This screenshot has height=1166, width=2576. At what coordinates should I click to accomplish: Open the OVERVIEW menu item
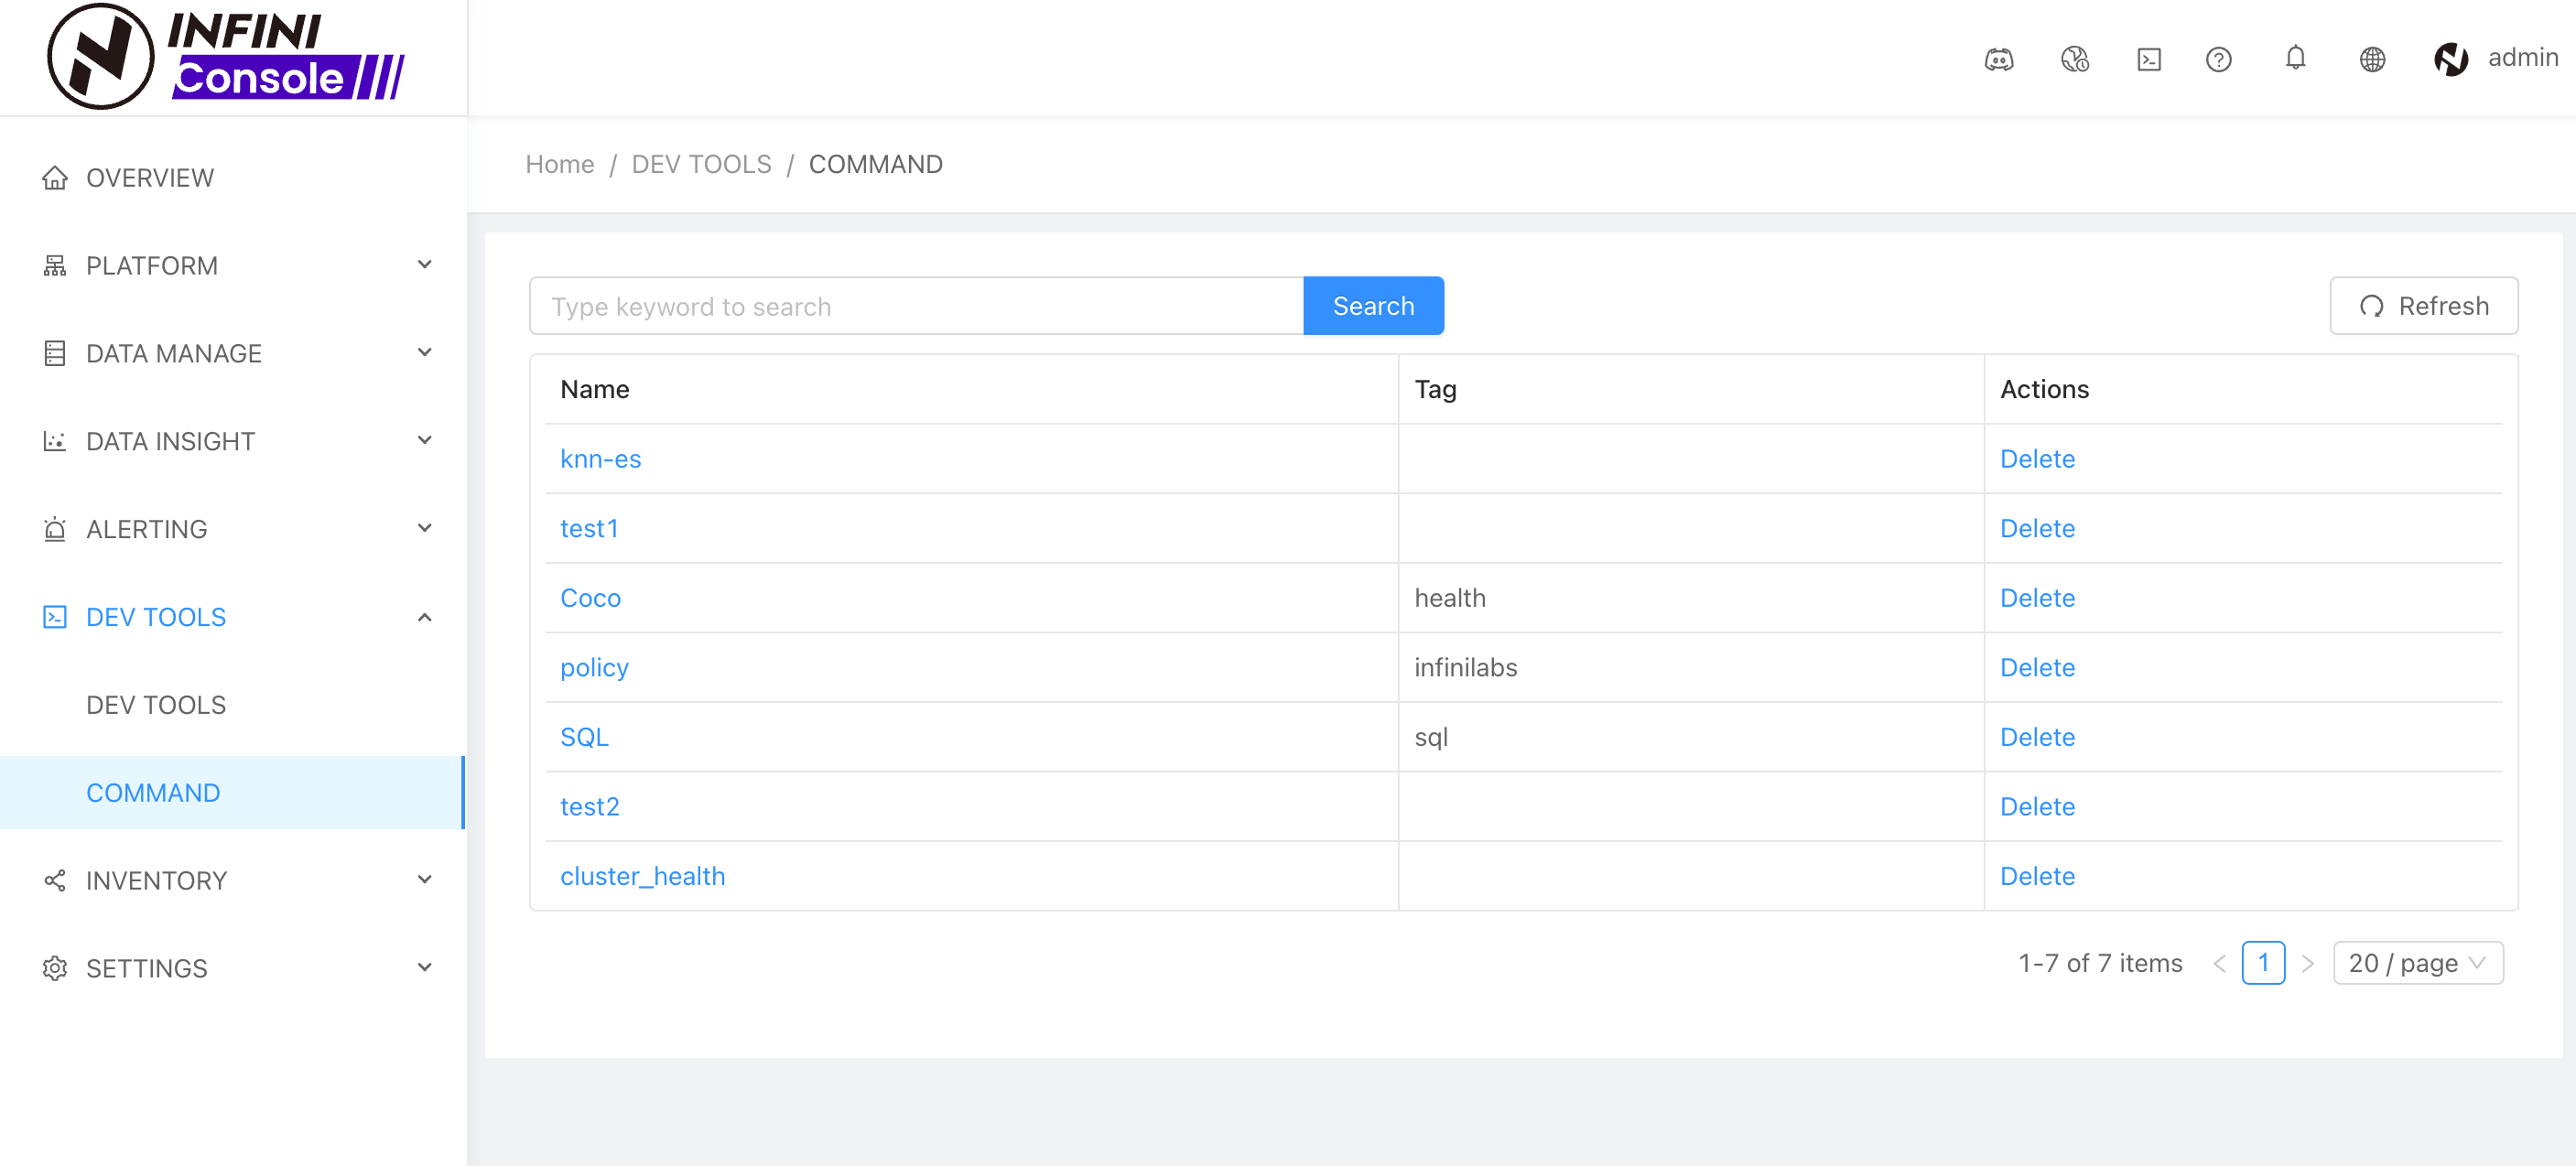tap(150, 178)
